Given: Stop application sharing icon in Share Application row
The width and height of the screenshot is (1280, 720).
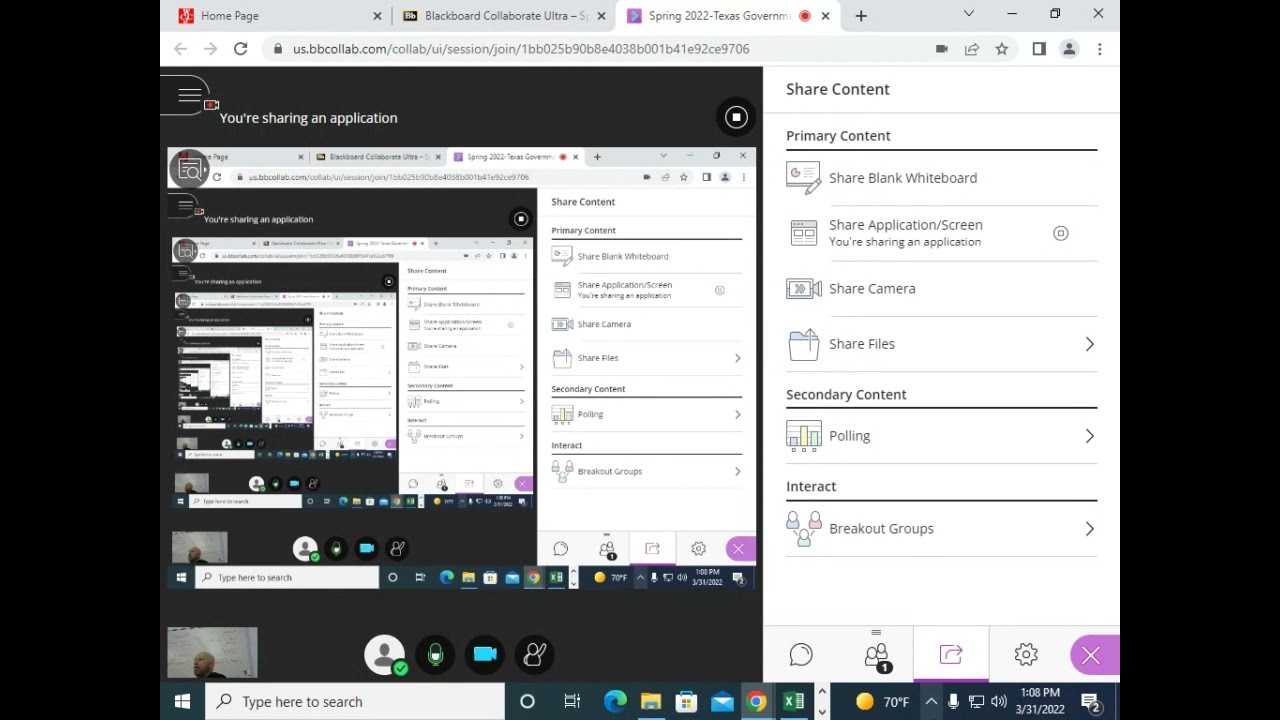Looking at the screenshot, I should (1061, 234).
